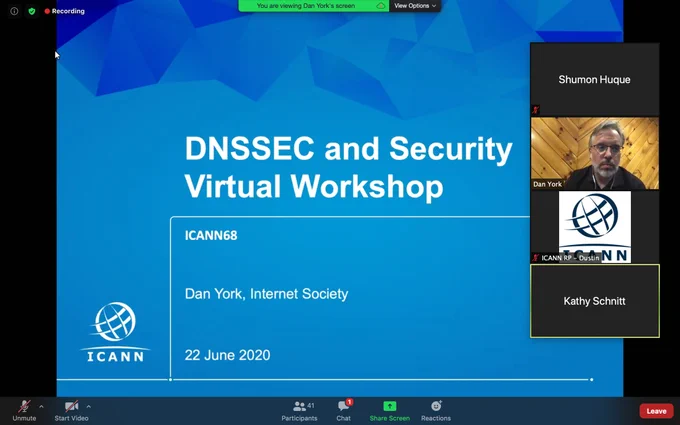Click the cloud icon in green banner
The width and height of the screenshot is (680, 425).
[x=380, y=6]
